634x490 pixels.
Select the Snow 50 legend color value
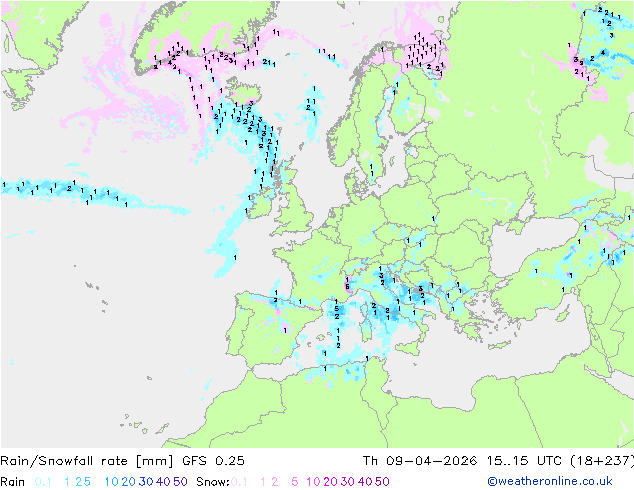(x=383, y=482)
